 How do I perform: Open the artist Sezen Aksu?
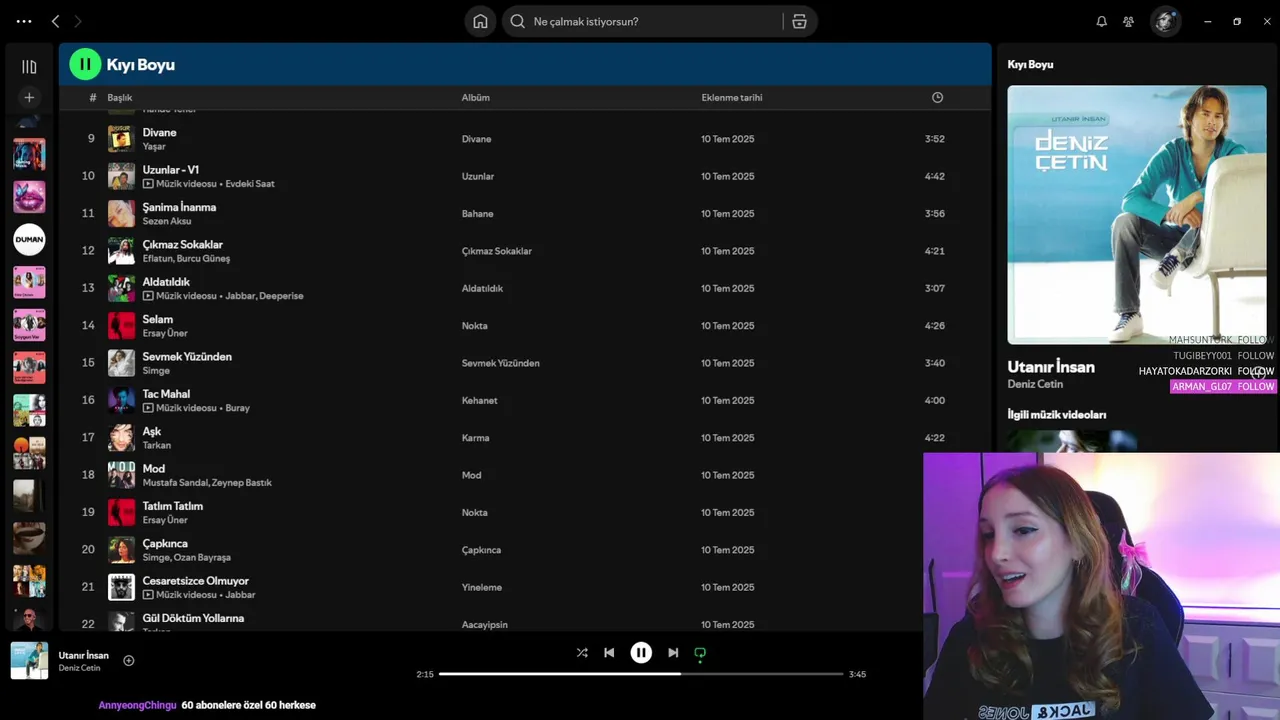(x=167, y=221)
